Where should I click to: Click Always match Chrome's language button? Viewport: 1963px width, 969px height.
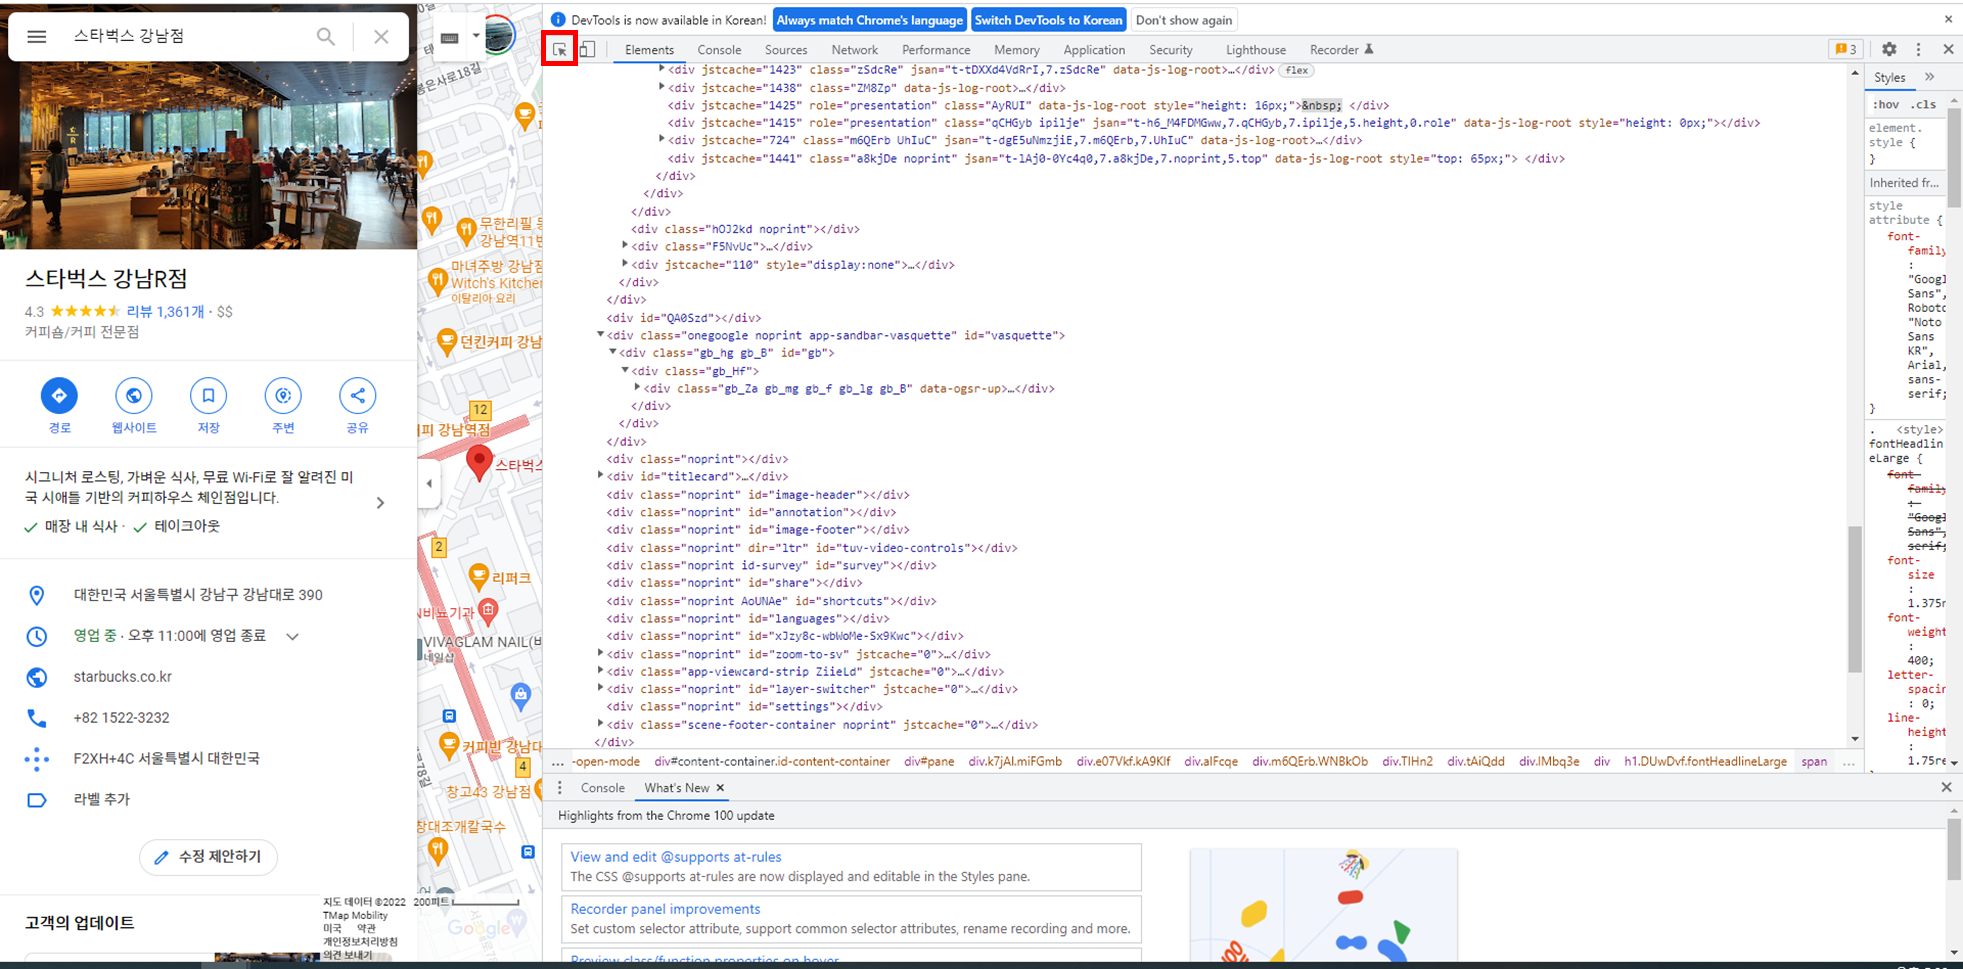869,20
